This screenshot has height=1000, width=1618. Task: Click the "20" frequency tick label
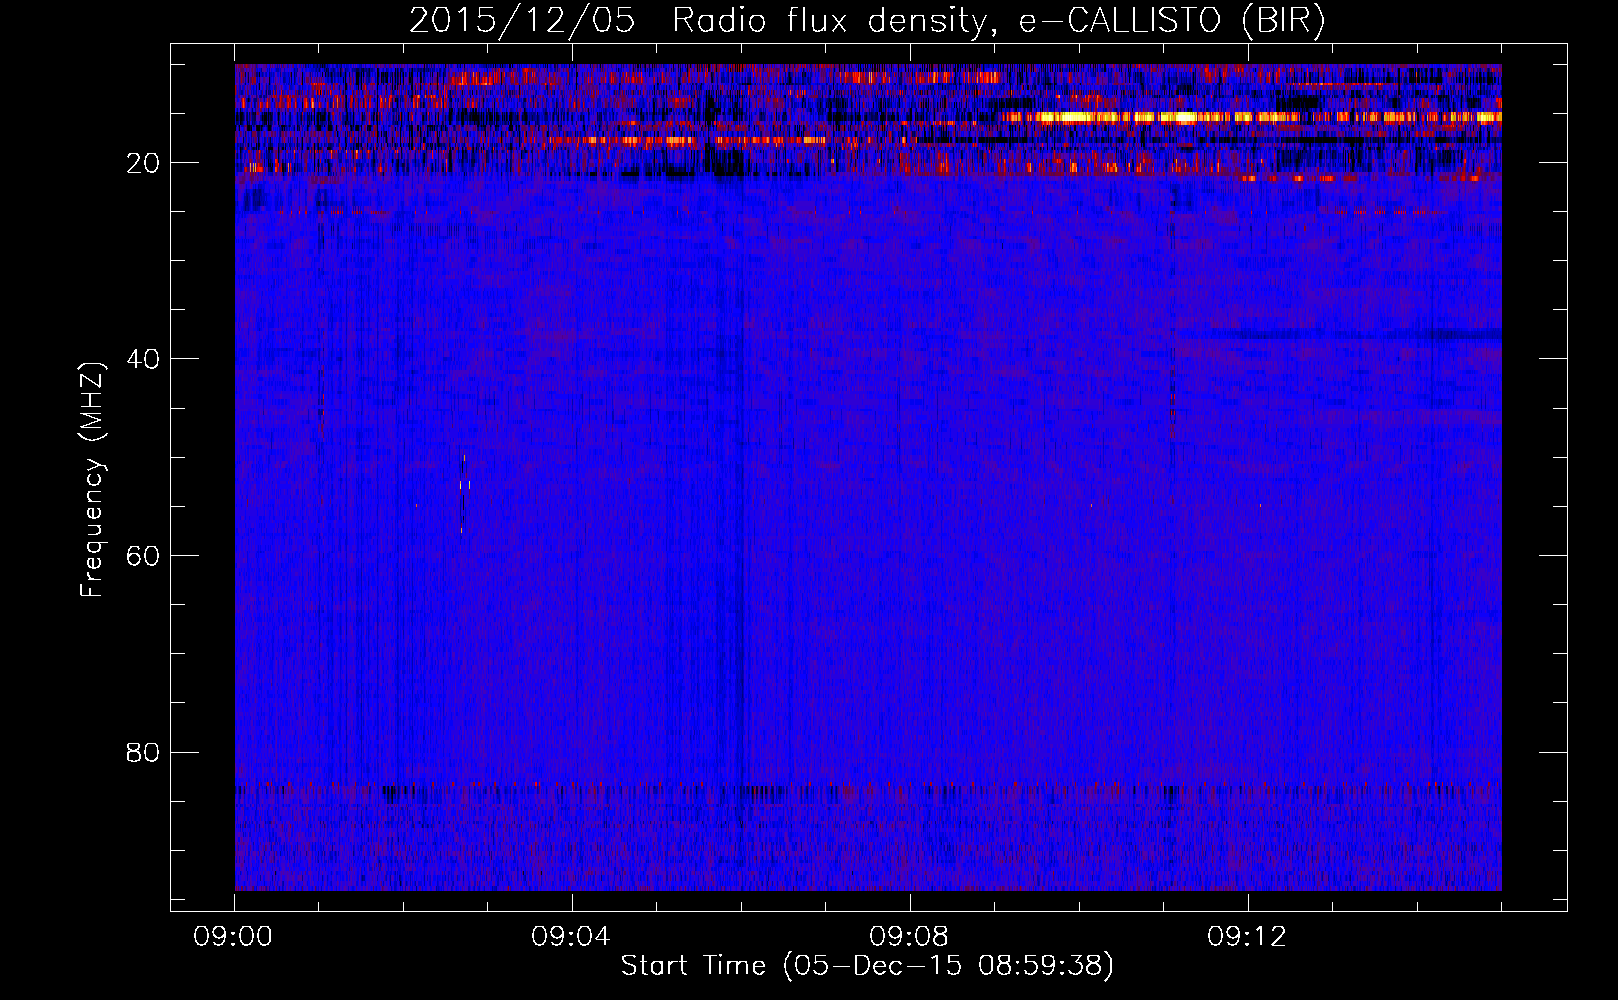(x=144, y=163)
